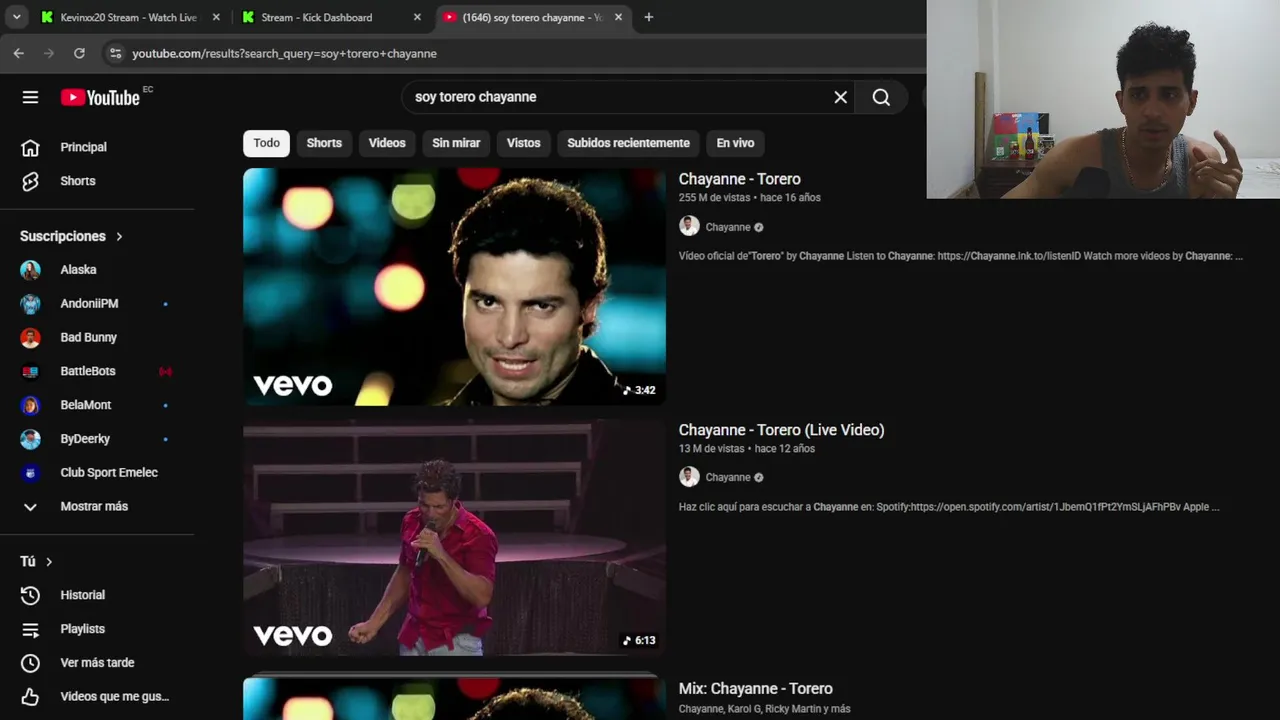
Task: Click the Chayanne Torero 3:42 thumbnail
Action: point(454,287)
